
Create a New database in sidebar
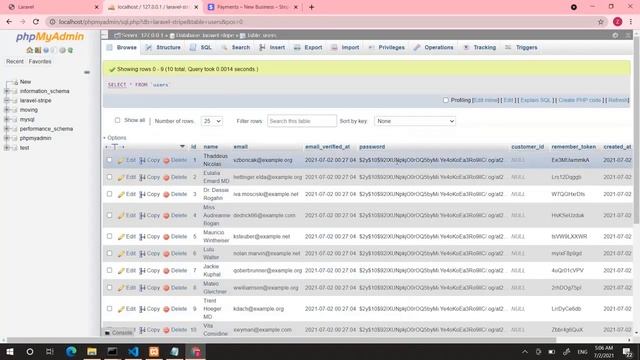pos(25,82)
